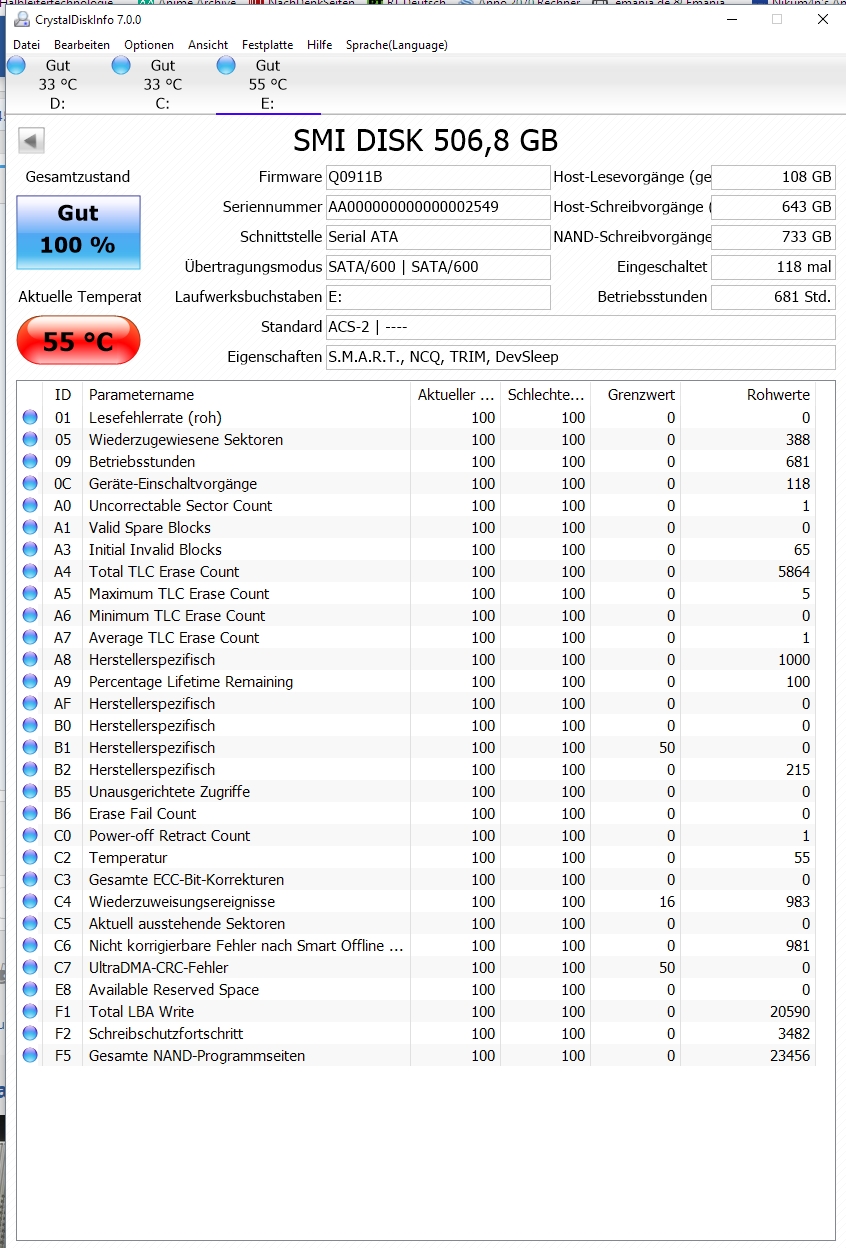Open the Datei menu
Screen dimensions: 846x1248
26,45
